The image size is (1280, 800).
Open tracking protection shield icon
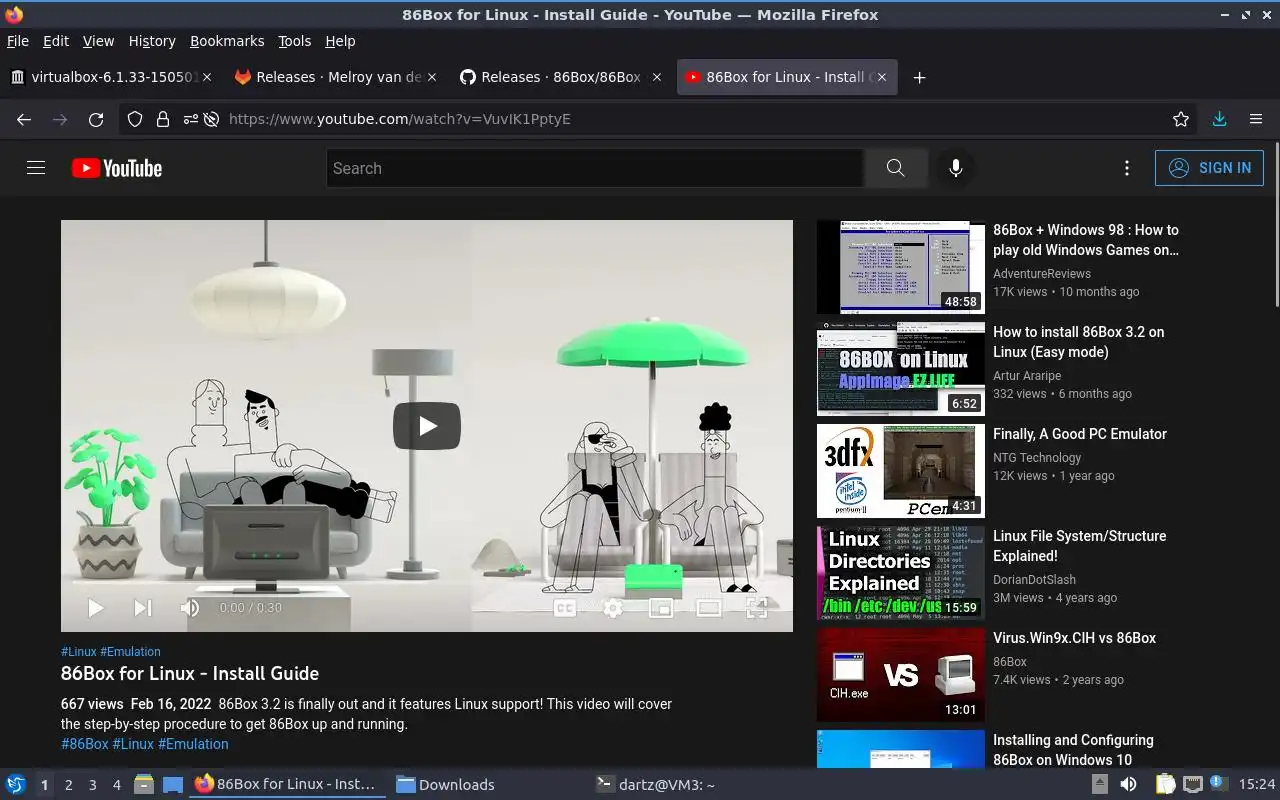[135, 119]
